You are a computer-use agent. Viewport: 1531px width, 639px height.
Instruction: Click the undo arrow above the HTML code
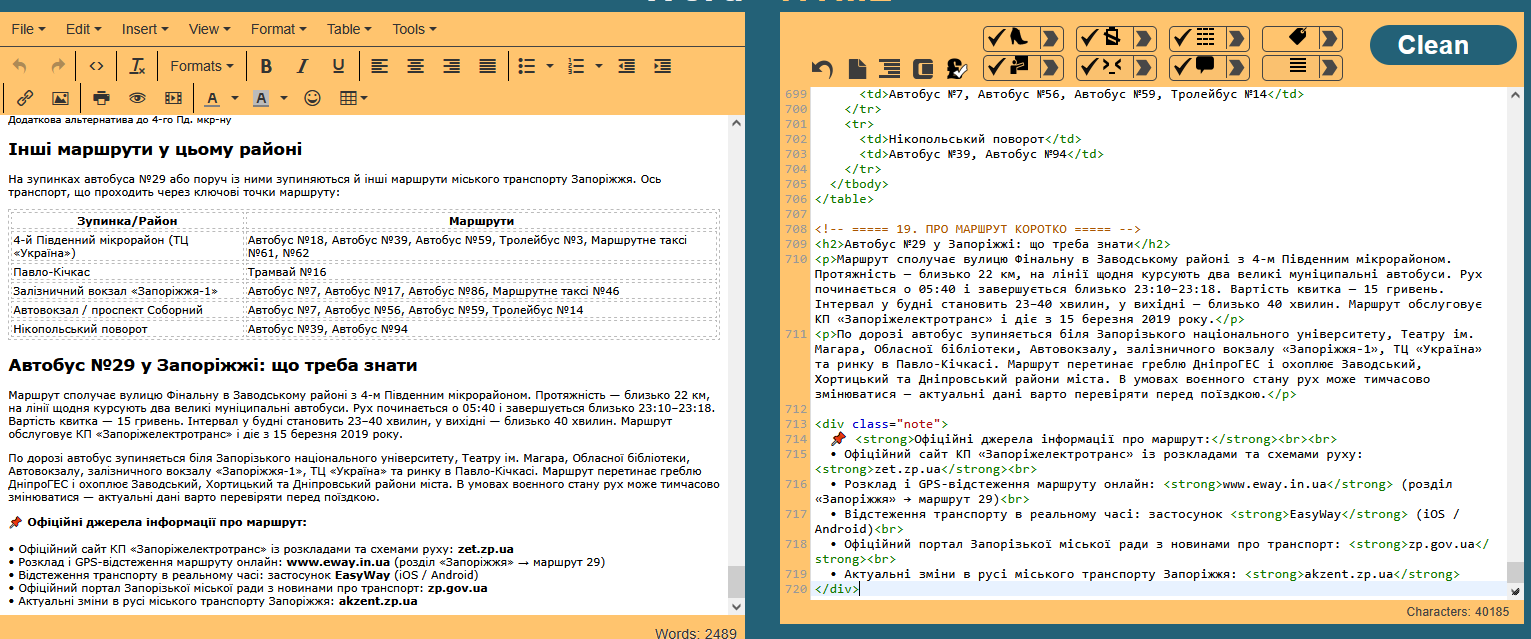click(822, 68)
